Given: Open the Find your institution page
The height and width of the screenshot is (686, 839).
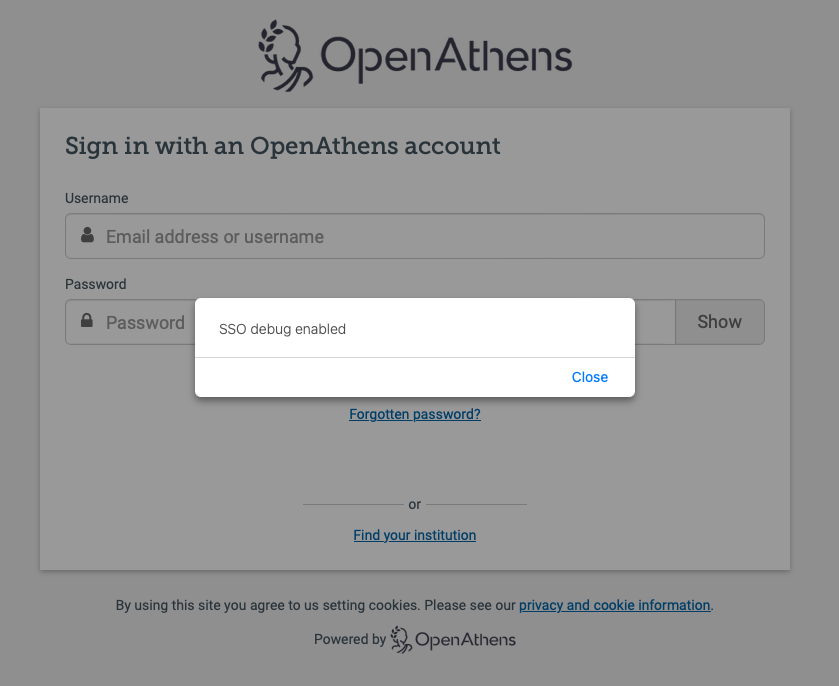Looking at the screenshot, I should pyautogui.click(x=414, y=534).
